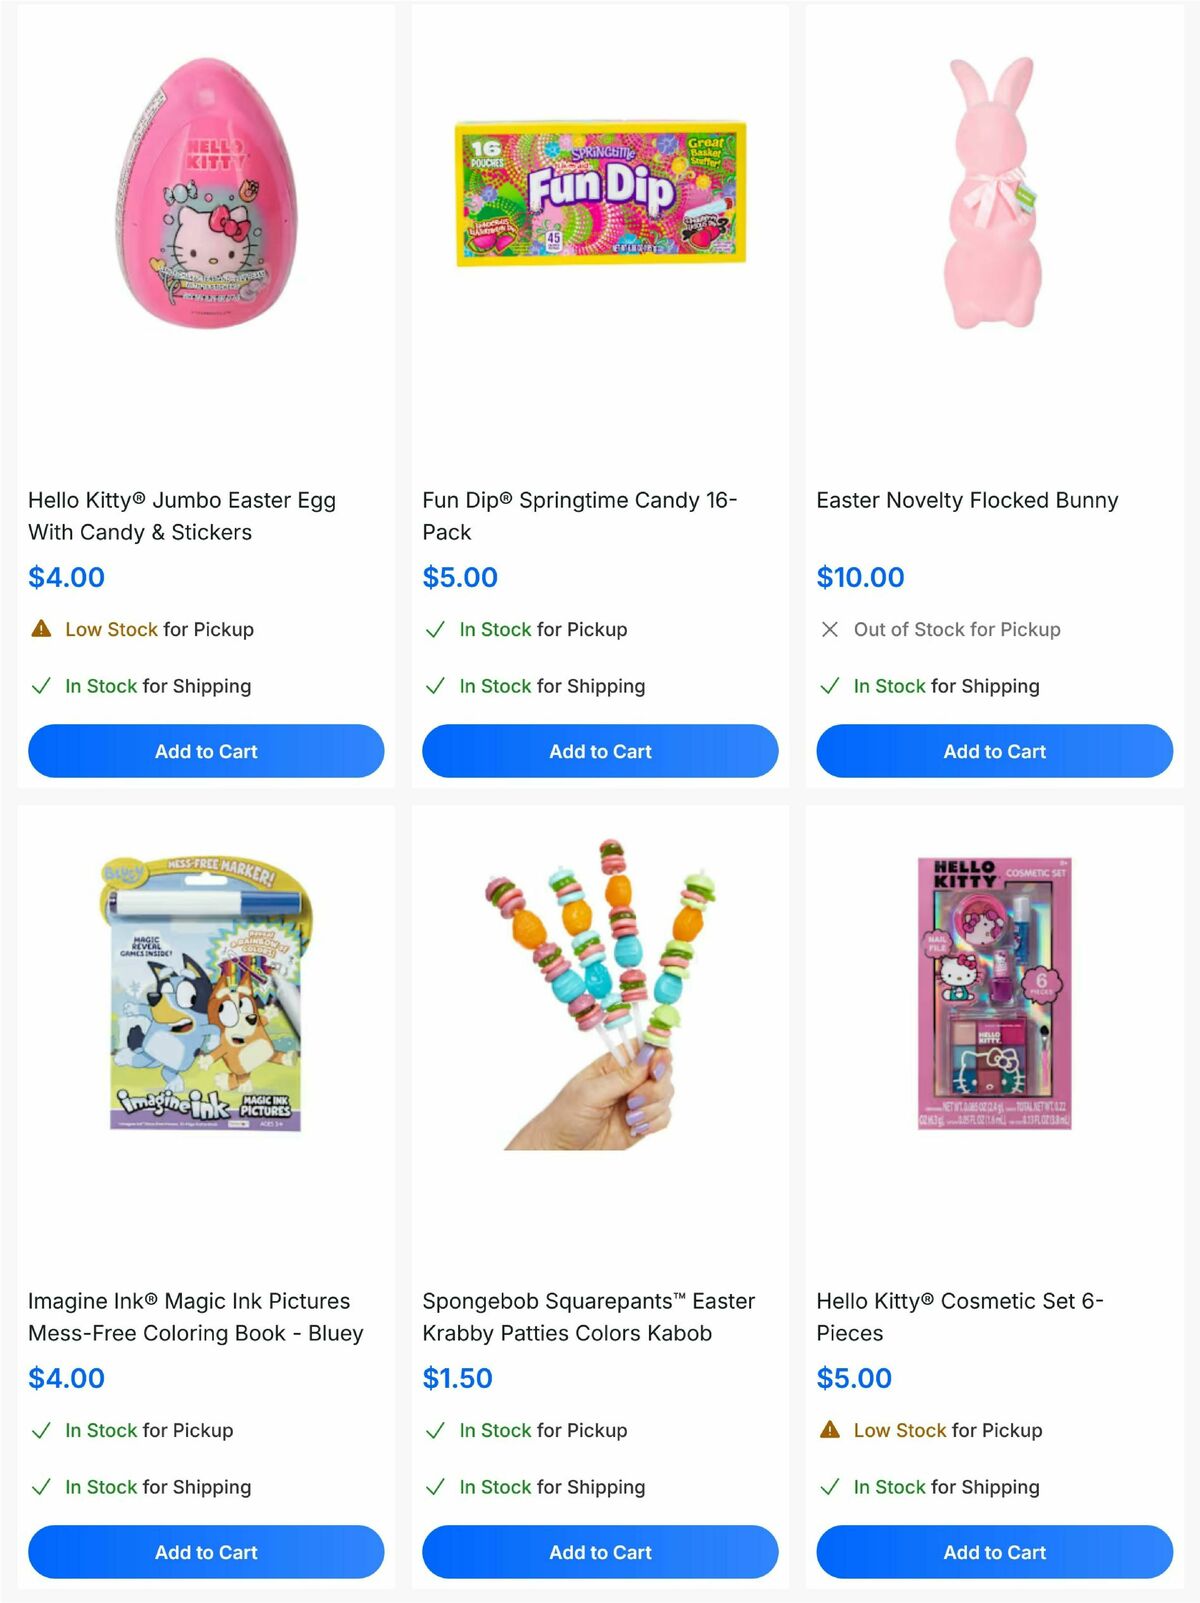The width and height of the screenshot is (1200, 1603).
Task: Add the Fun Dip Springtime Candy to cart
Action: [x=599, y=751]
